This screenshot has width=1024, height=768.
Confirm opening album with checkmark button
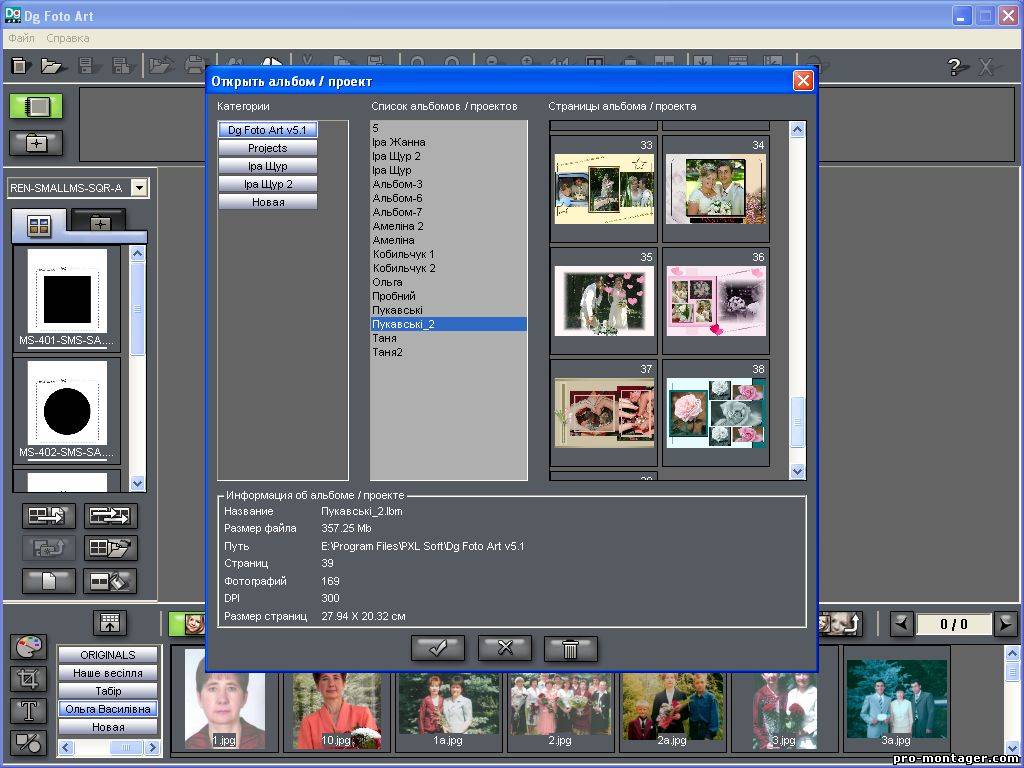[x=438, y=648]
